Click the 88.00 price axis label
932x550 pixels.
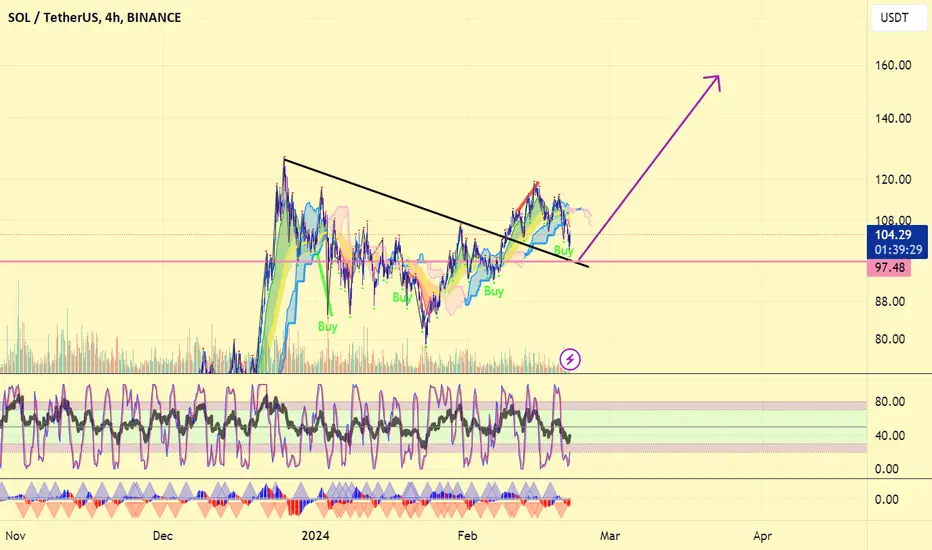(890, 301)
